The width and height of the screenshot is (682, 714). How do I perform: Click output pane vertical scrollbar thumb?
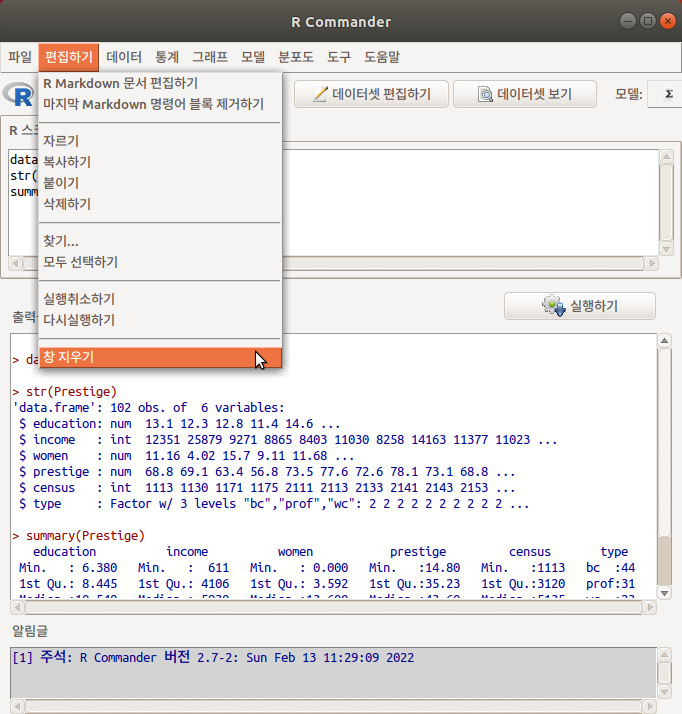[664, 561]
